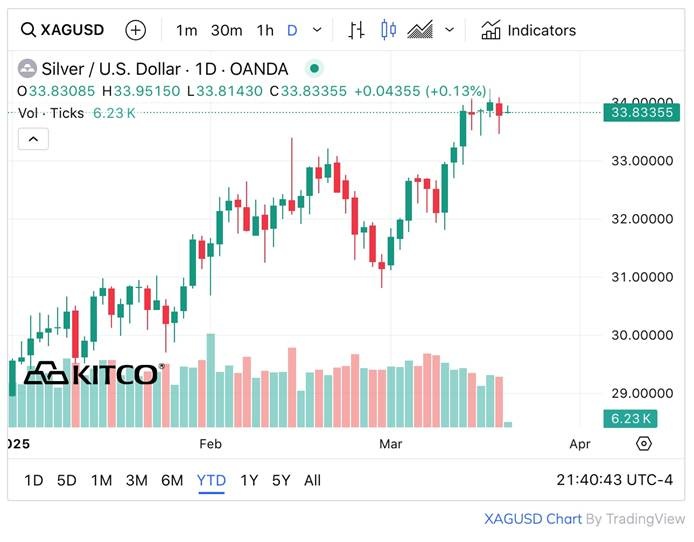694x542 pixels.
Task: Click the 21:40:43 UTC-4 timezone button
Action: (x=614, y=480)
